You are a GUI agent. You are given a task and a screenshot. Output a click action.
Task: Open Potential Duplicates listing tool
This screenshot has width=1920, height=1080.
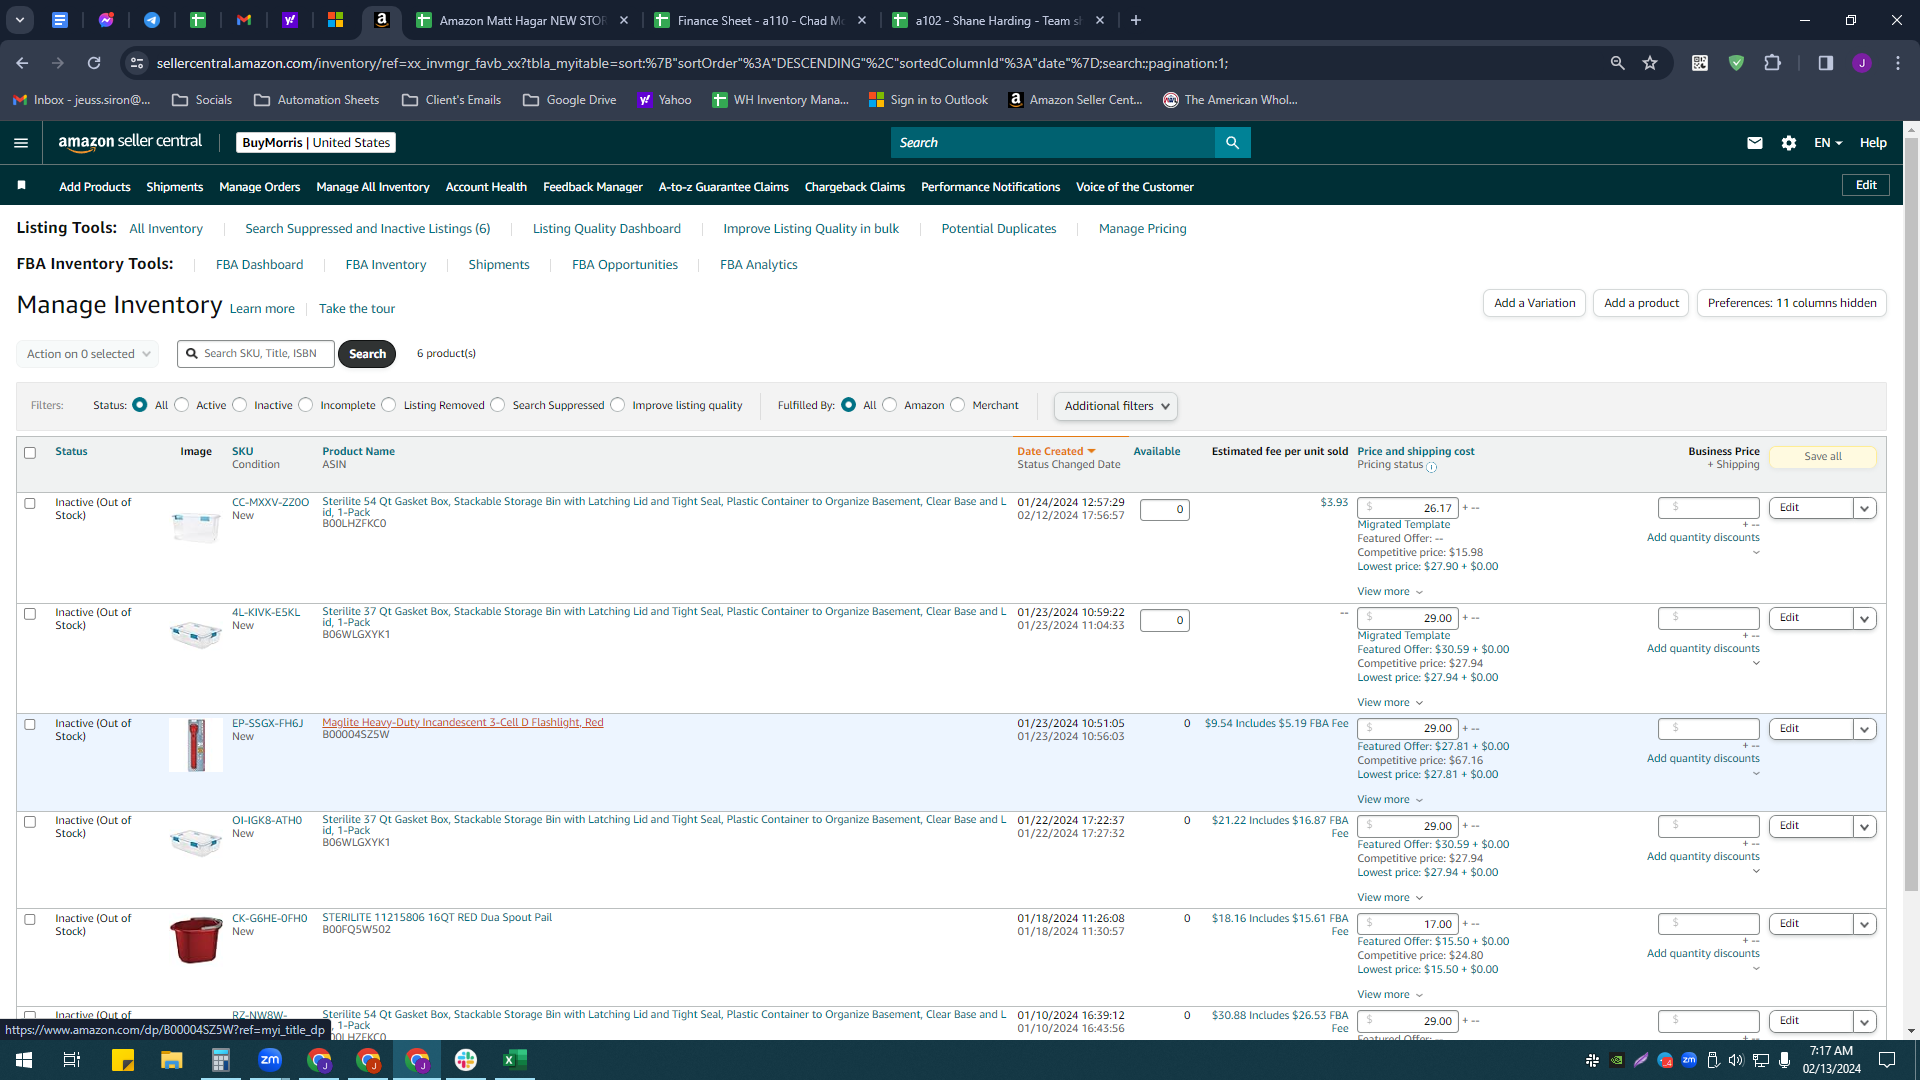click(999, 229)
